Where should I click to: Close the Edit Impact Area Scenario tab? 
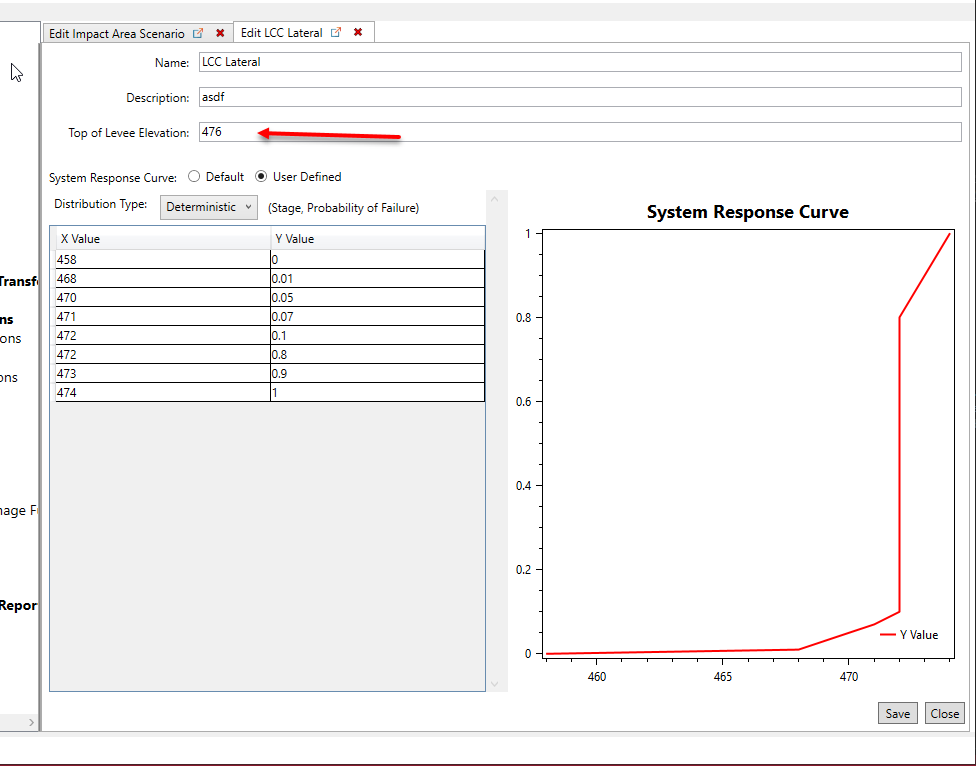click(219, 32)
